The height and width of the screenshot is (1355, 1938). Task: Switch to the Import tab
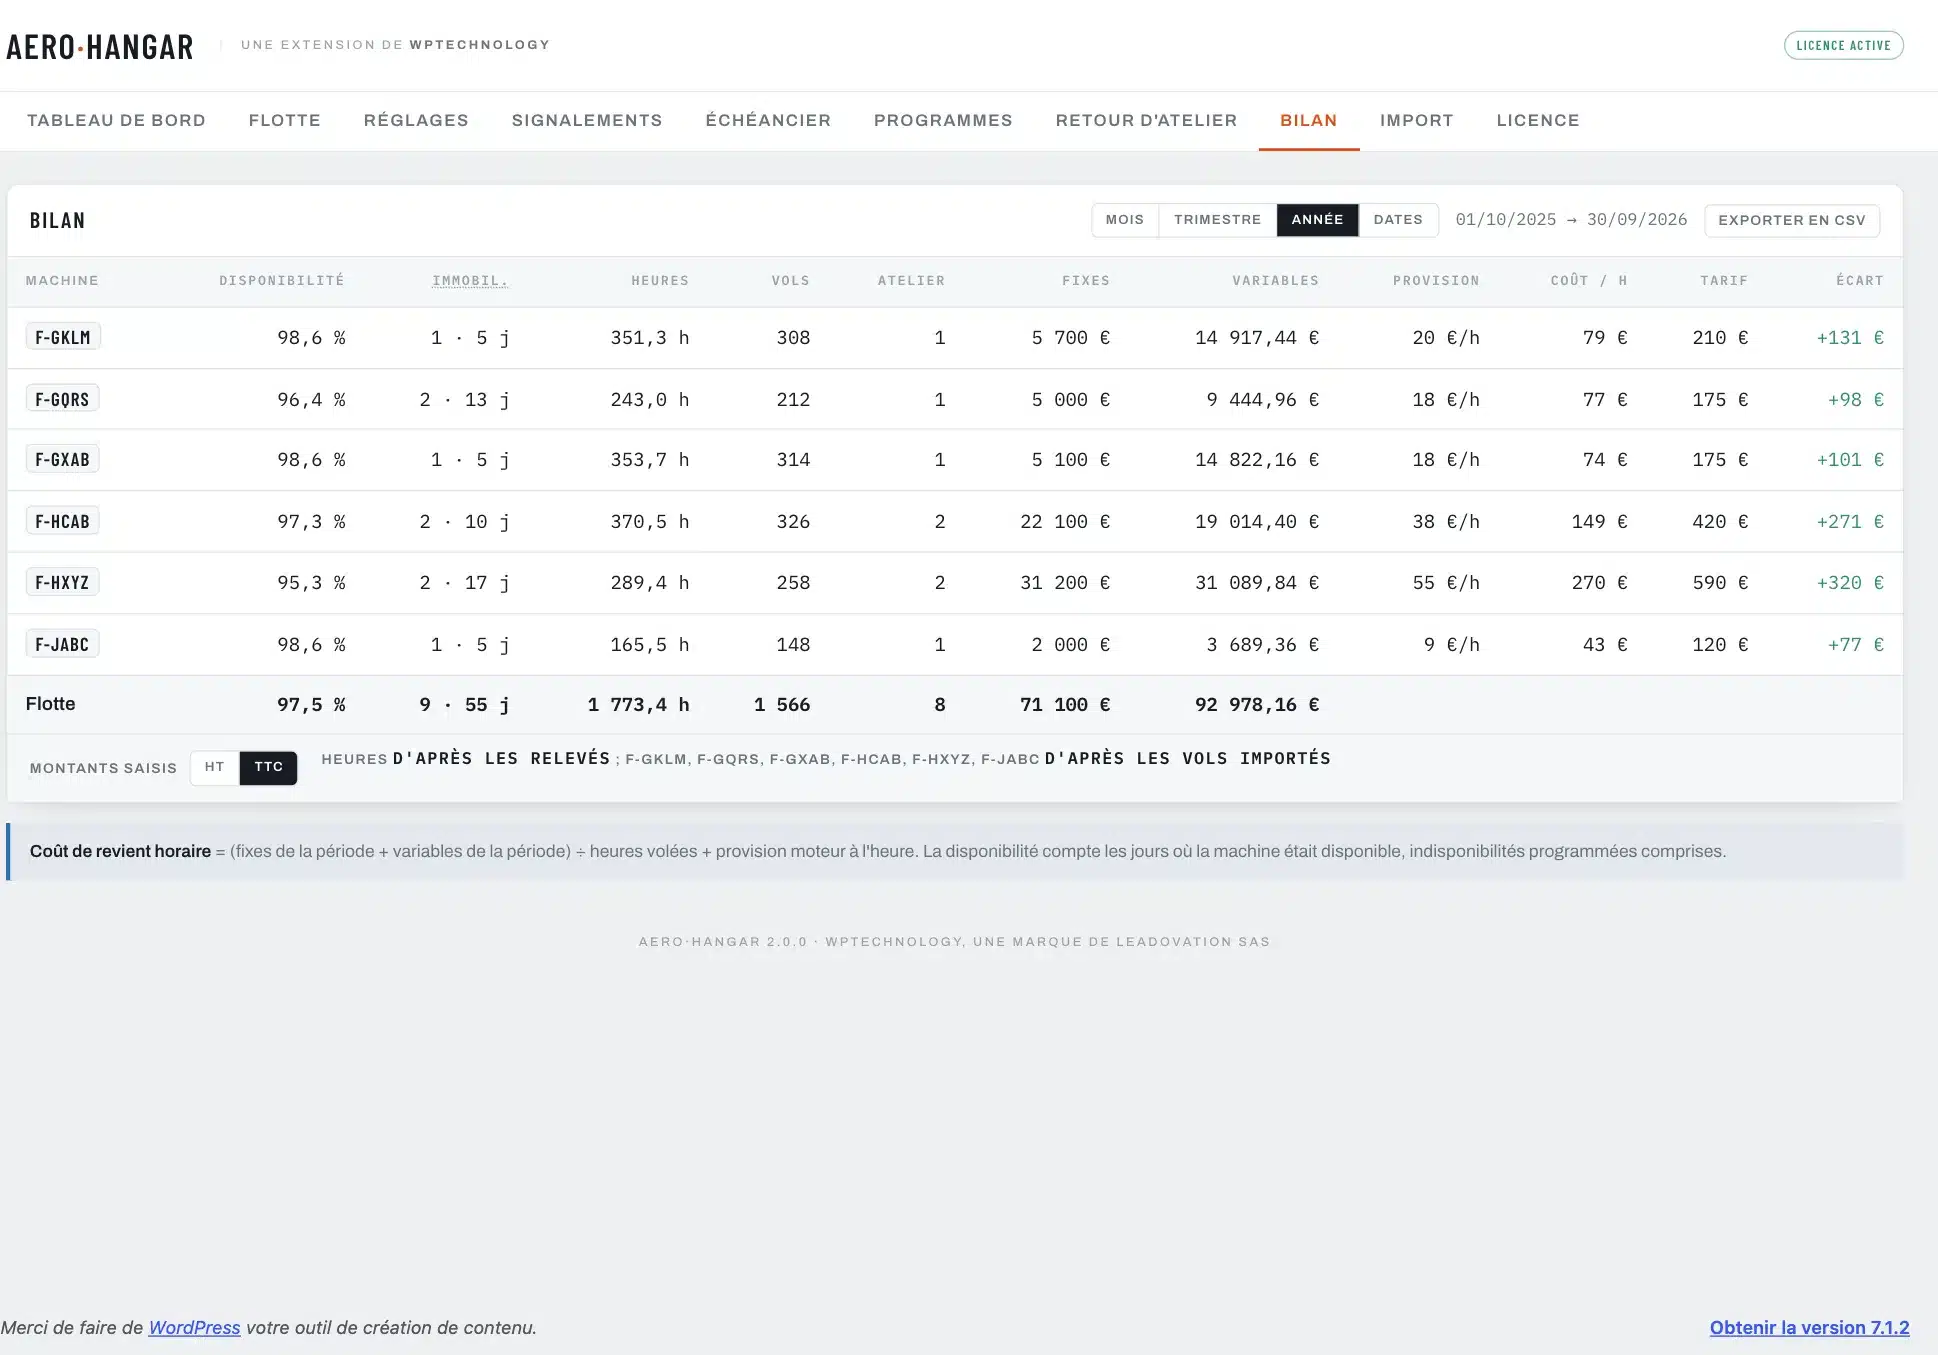tap(1417, 120)
